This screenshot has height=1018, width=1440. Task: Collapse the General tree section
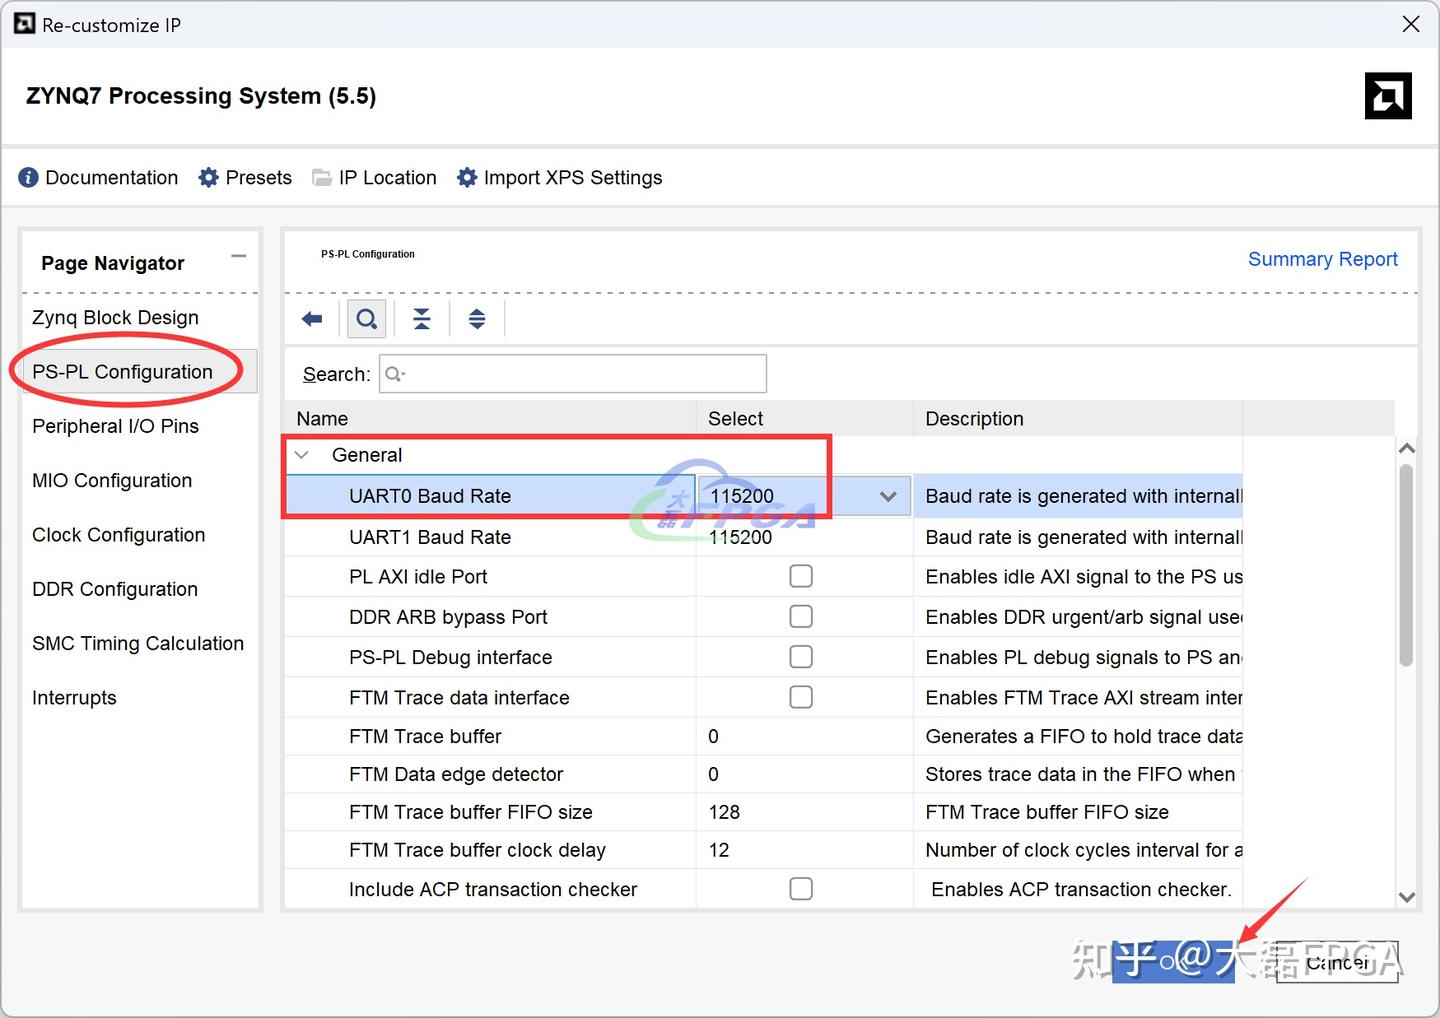[302, 455]
